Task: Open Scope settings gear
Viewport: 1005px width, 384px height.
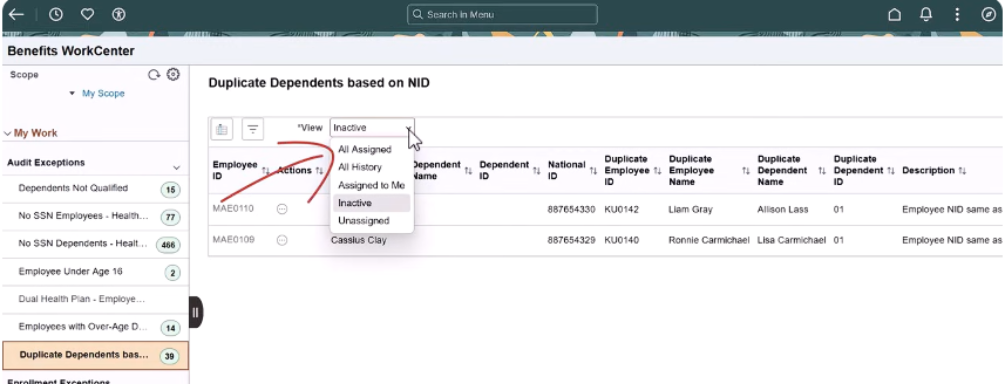Action: [x=173, y=74]
